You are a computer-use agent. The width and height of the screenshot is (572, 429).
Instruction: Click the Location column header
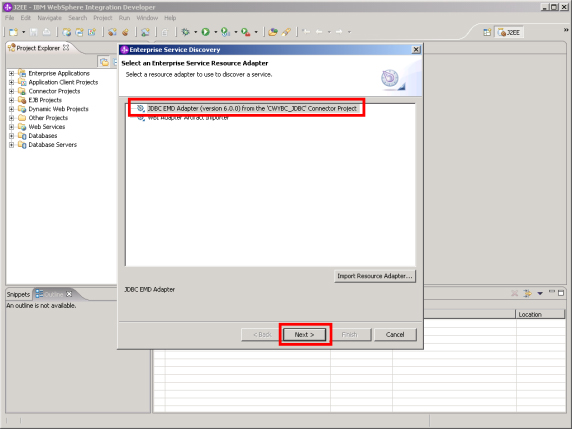(540, 314)
